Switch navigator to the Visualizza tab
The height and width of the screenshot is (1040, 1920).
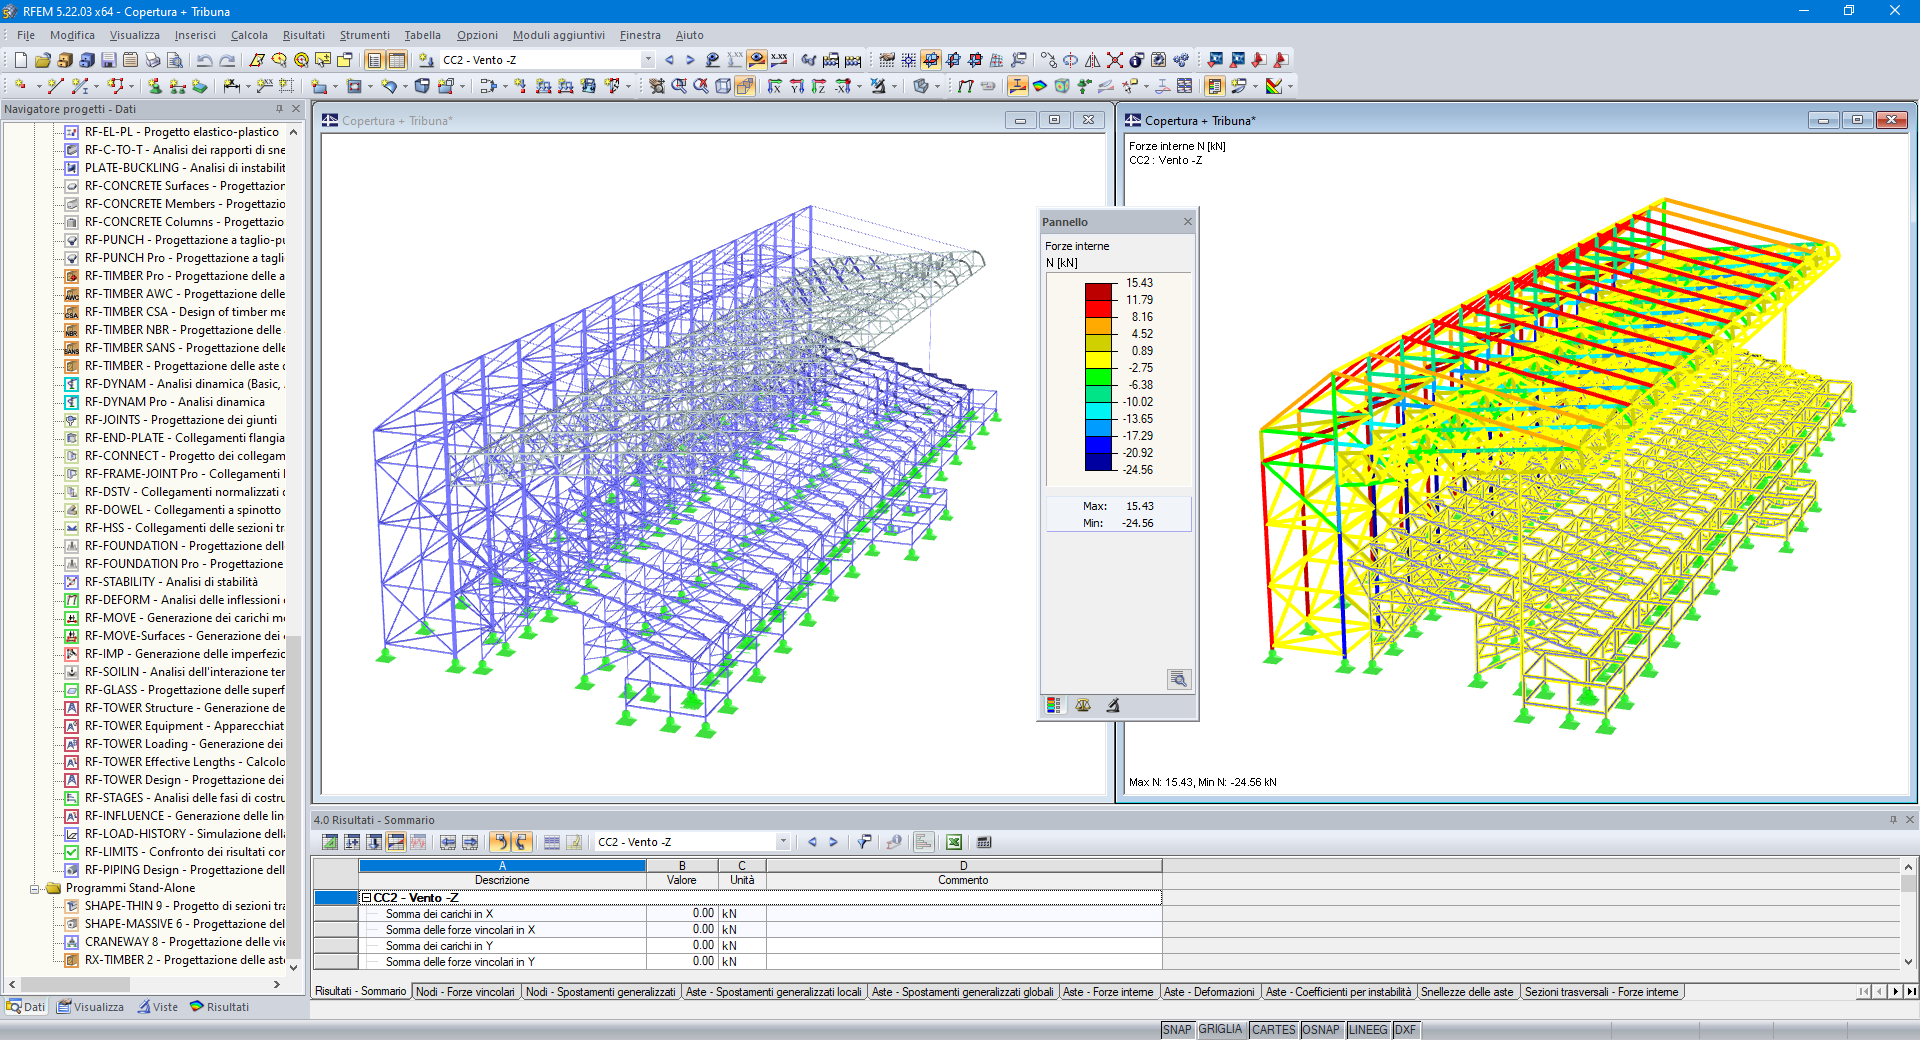tap(90, 1007)
